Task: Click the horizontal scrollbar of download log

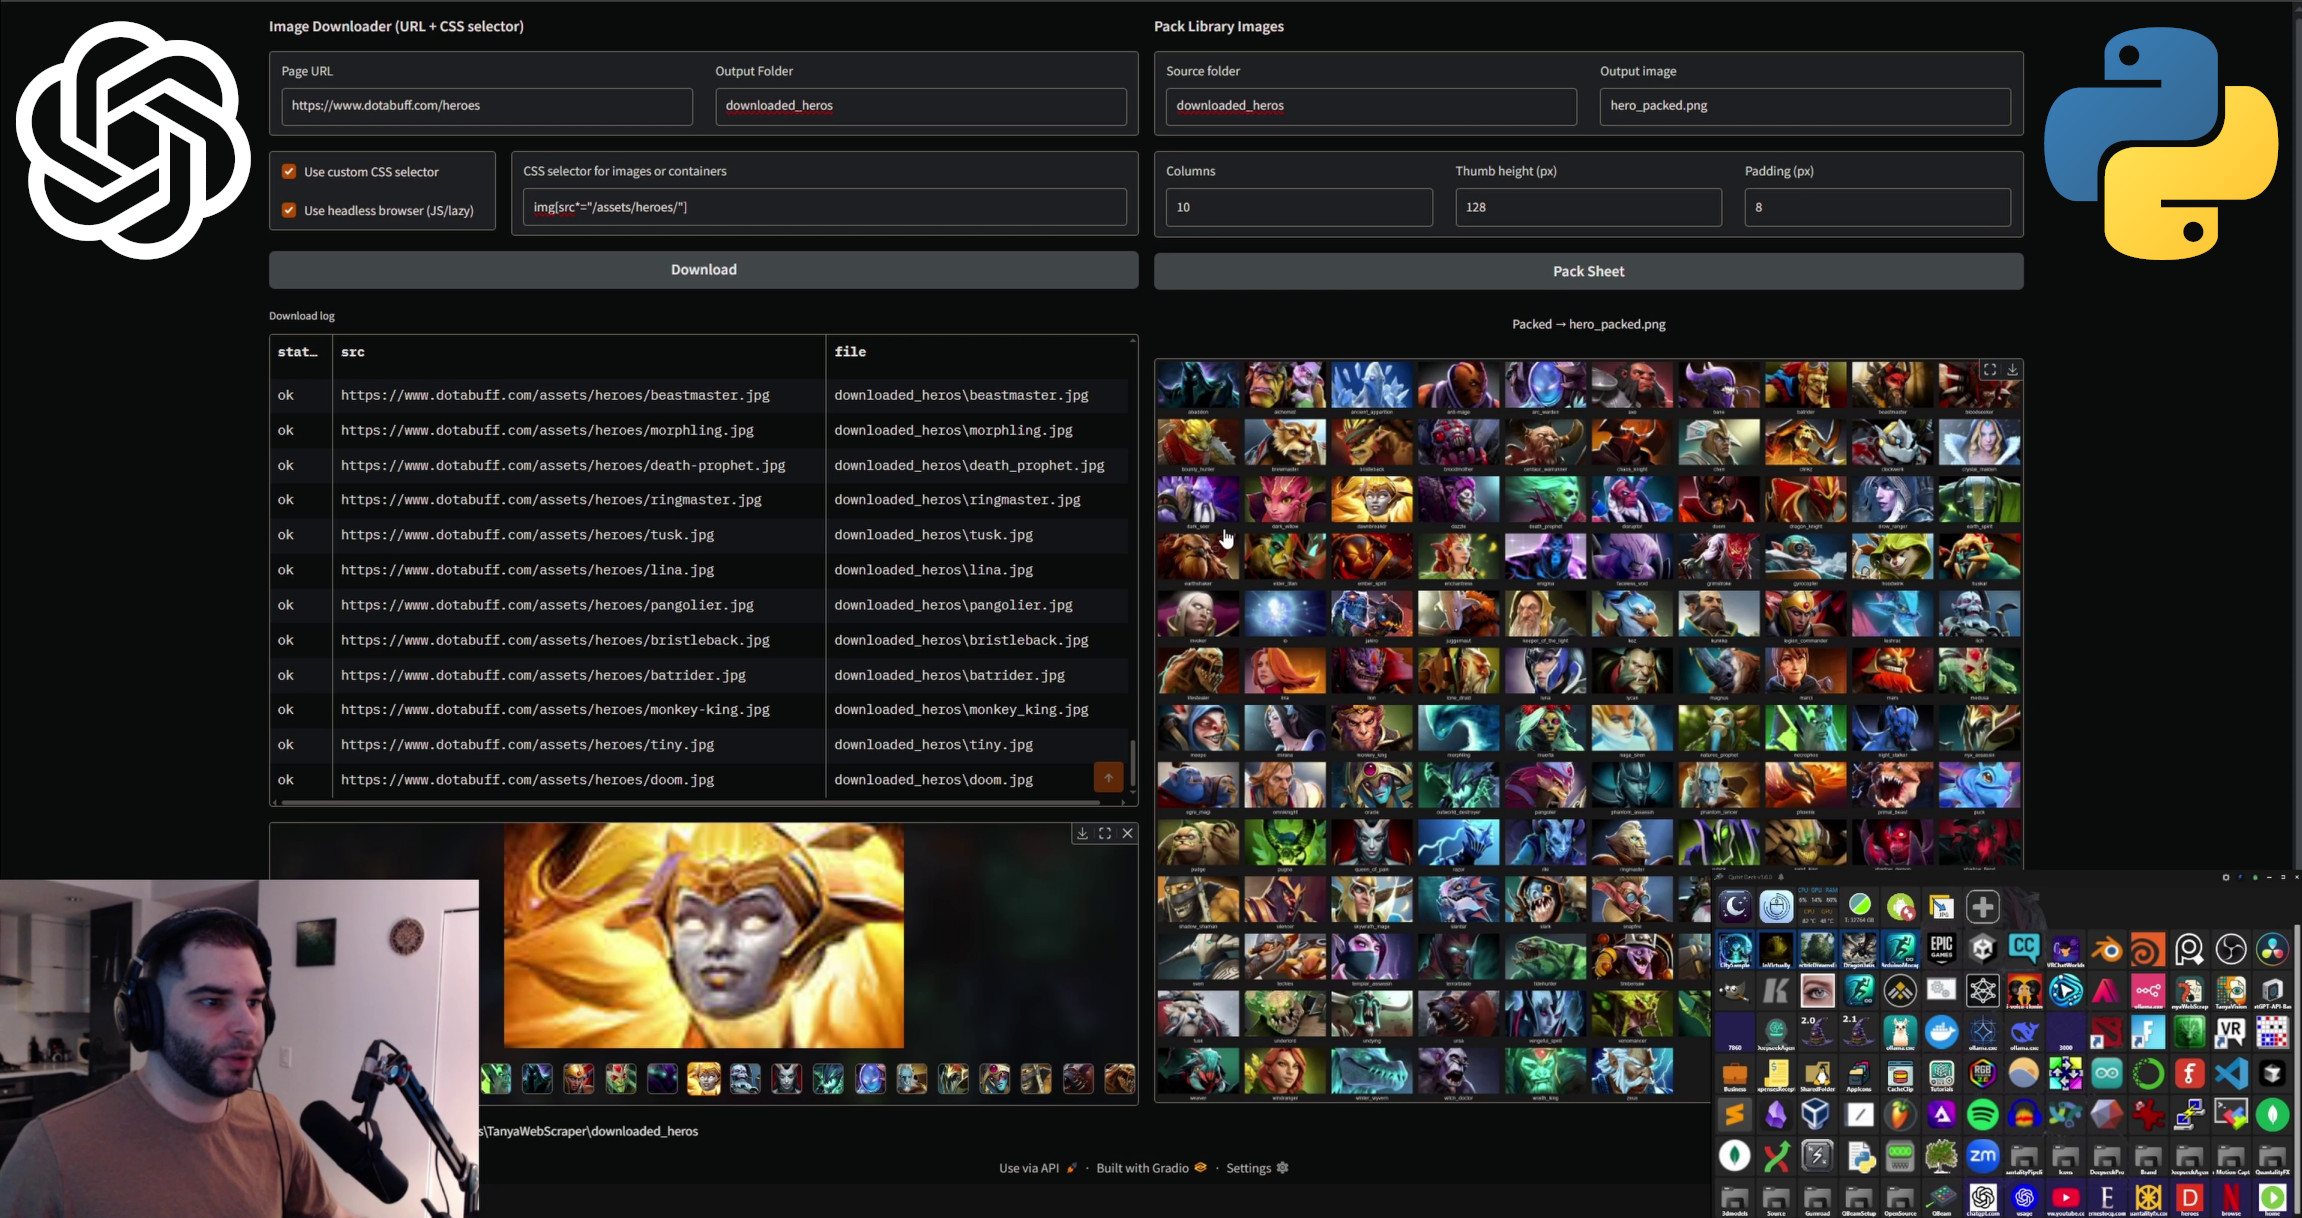Action: point(690,802)
